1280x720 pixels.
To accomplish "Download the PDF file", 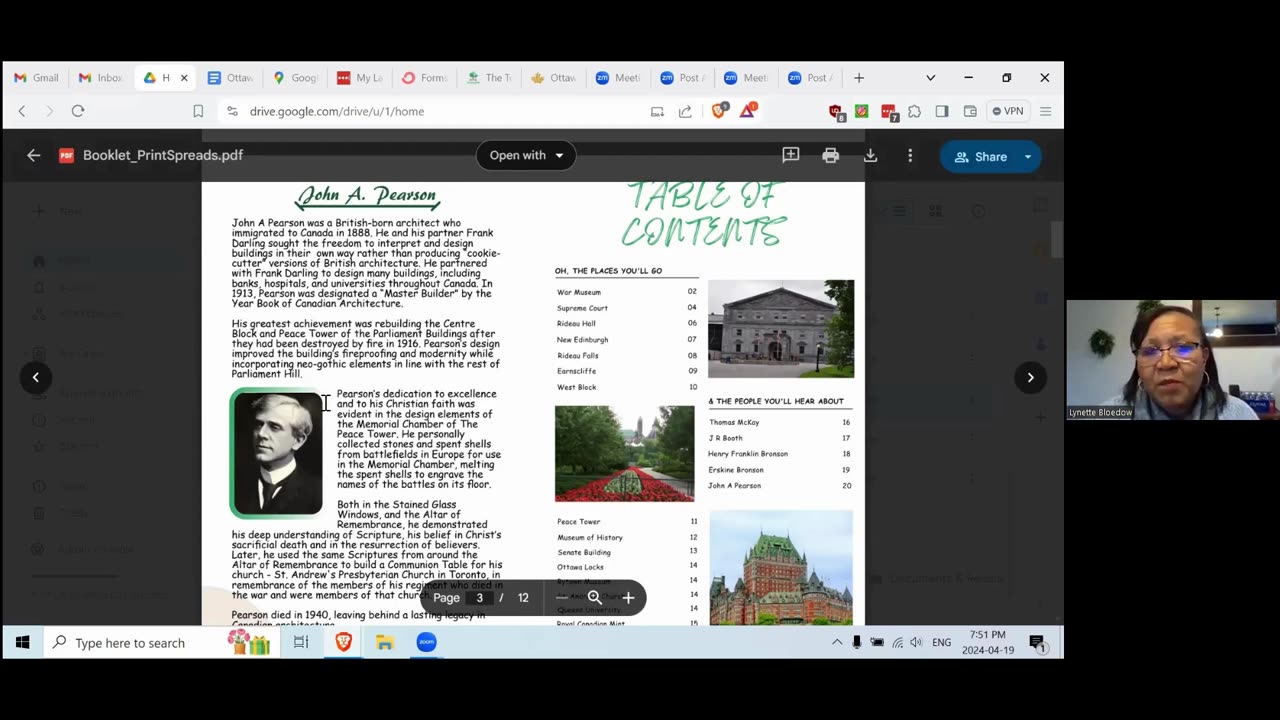I will click(x=870, y=155).
